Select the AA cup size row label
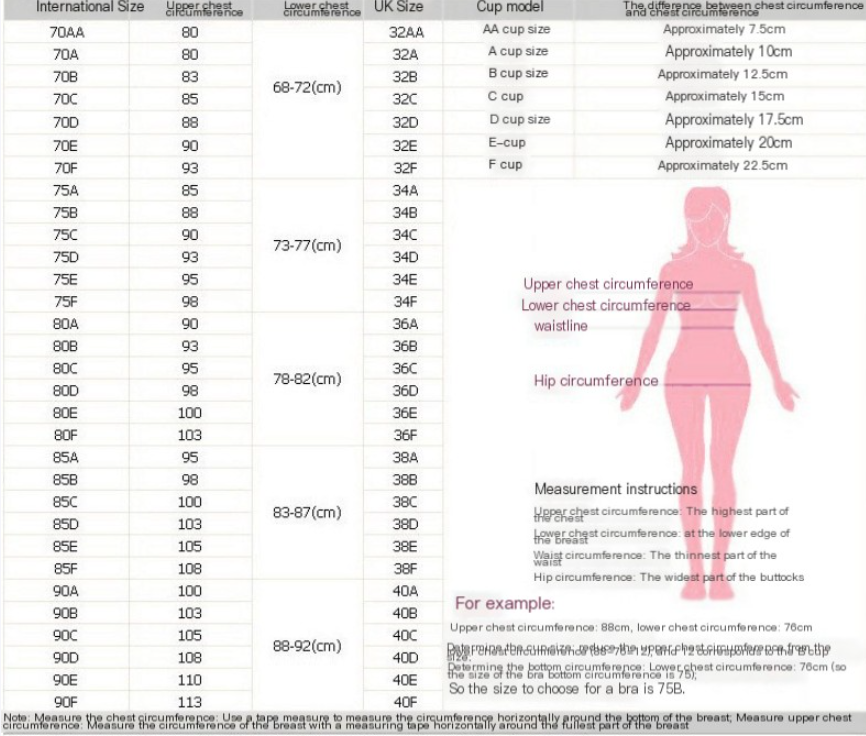Viewport: 866px width, 736px height. click(516, 30)
